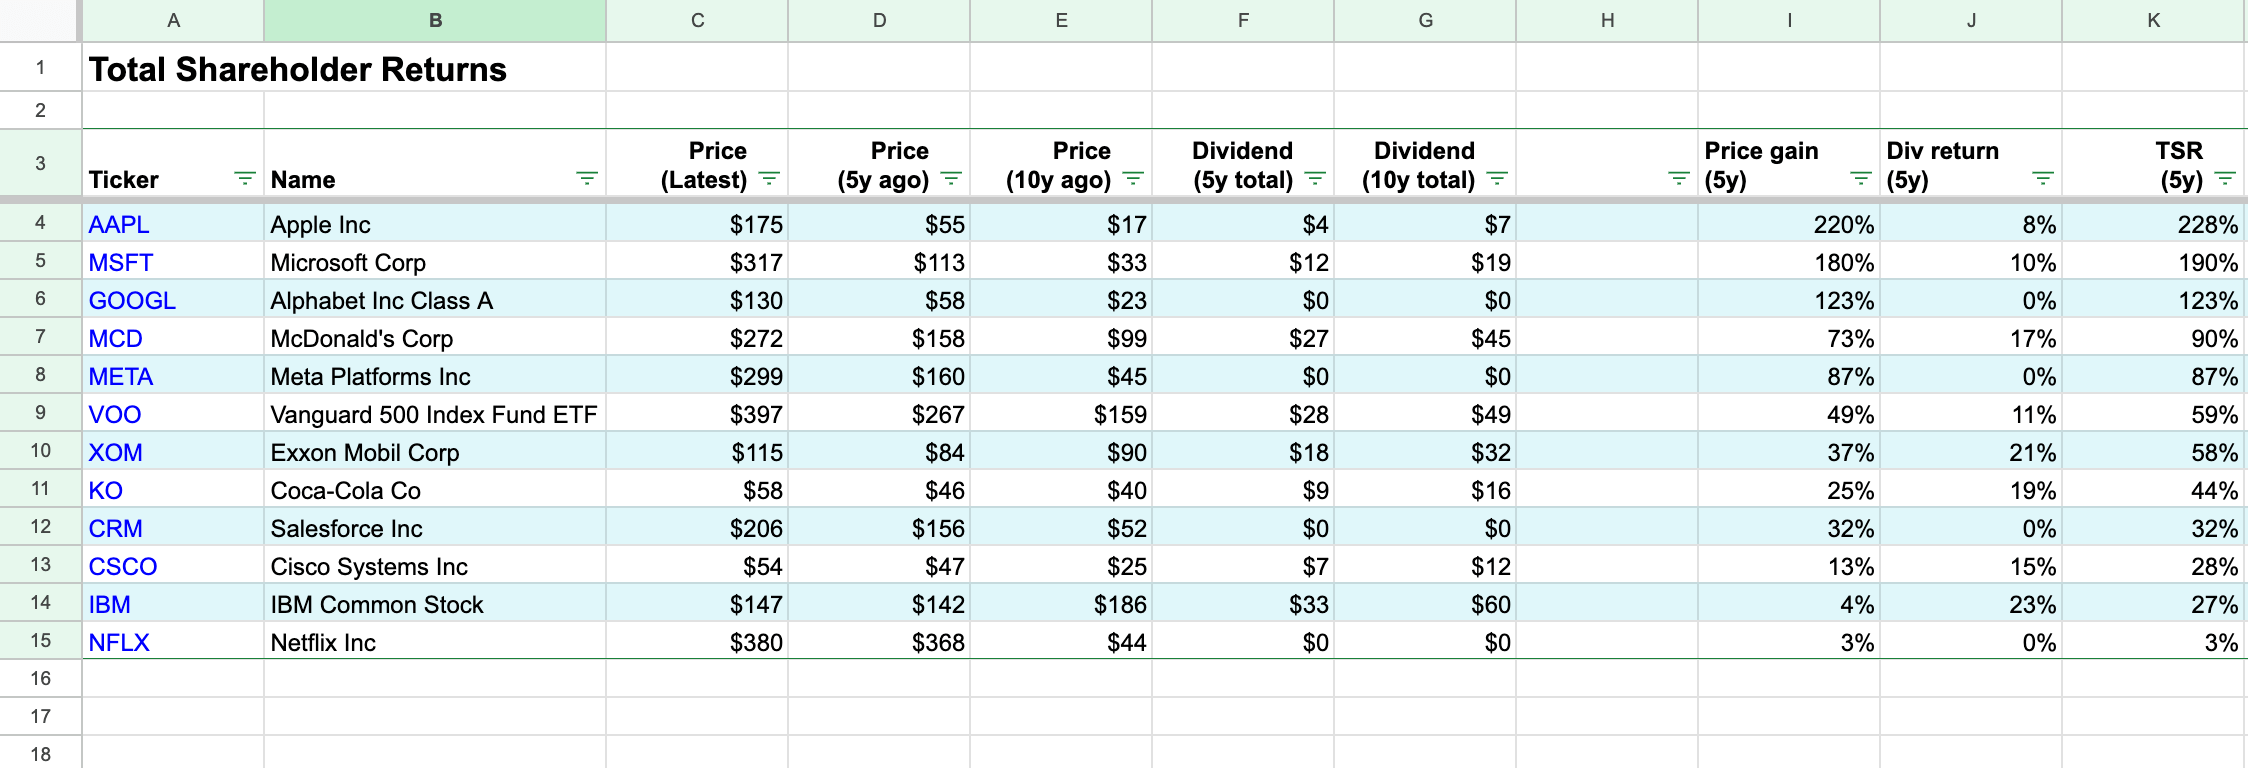Select the Exxon Mobil Corp cell

435,452
